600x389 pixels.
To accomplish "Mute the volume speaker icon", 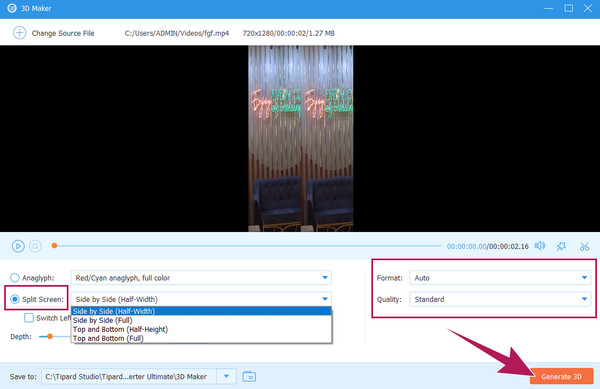I will (540, 246).
